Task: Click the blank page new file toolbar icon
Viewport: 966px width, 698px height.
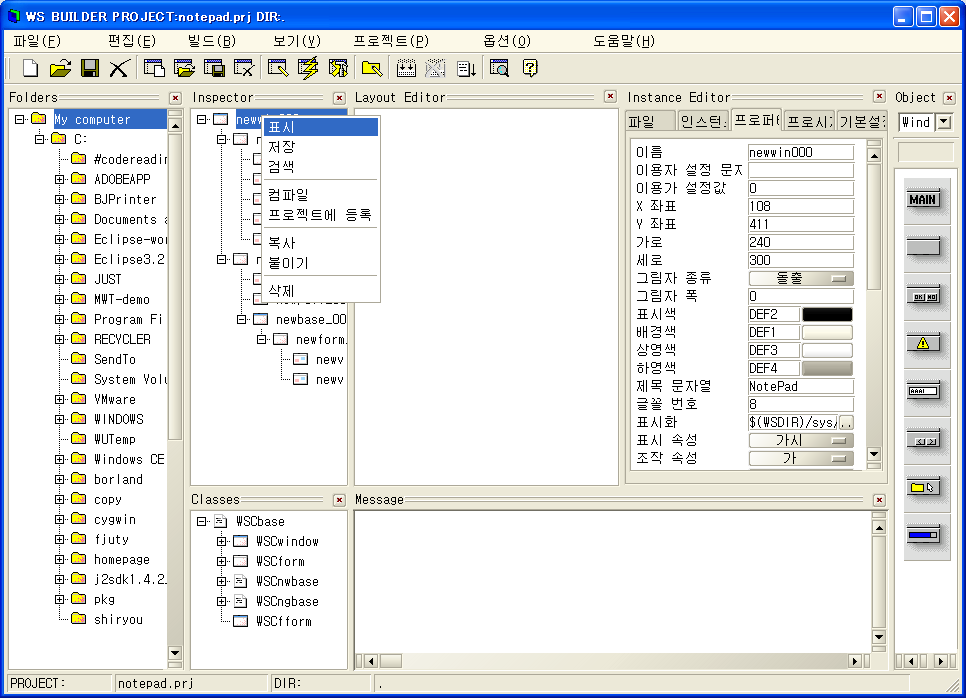Action: pyautogui.click(x=30, y=68)
